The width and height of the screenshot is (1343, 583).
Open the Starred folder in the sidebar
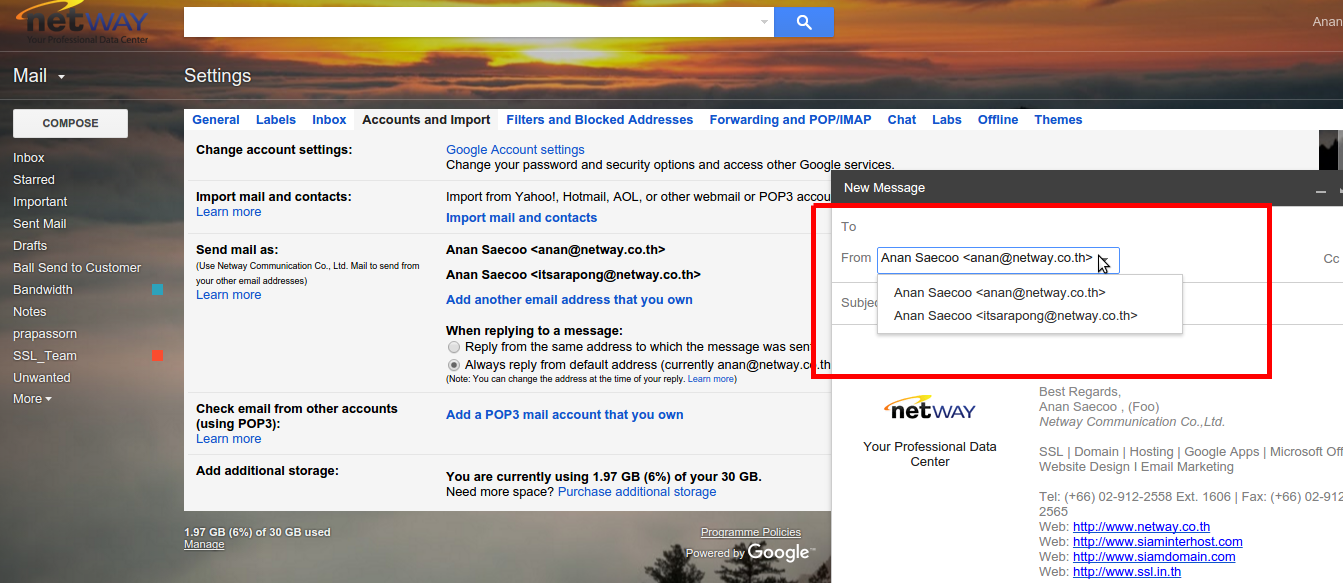click(x=34, y=180)
